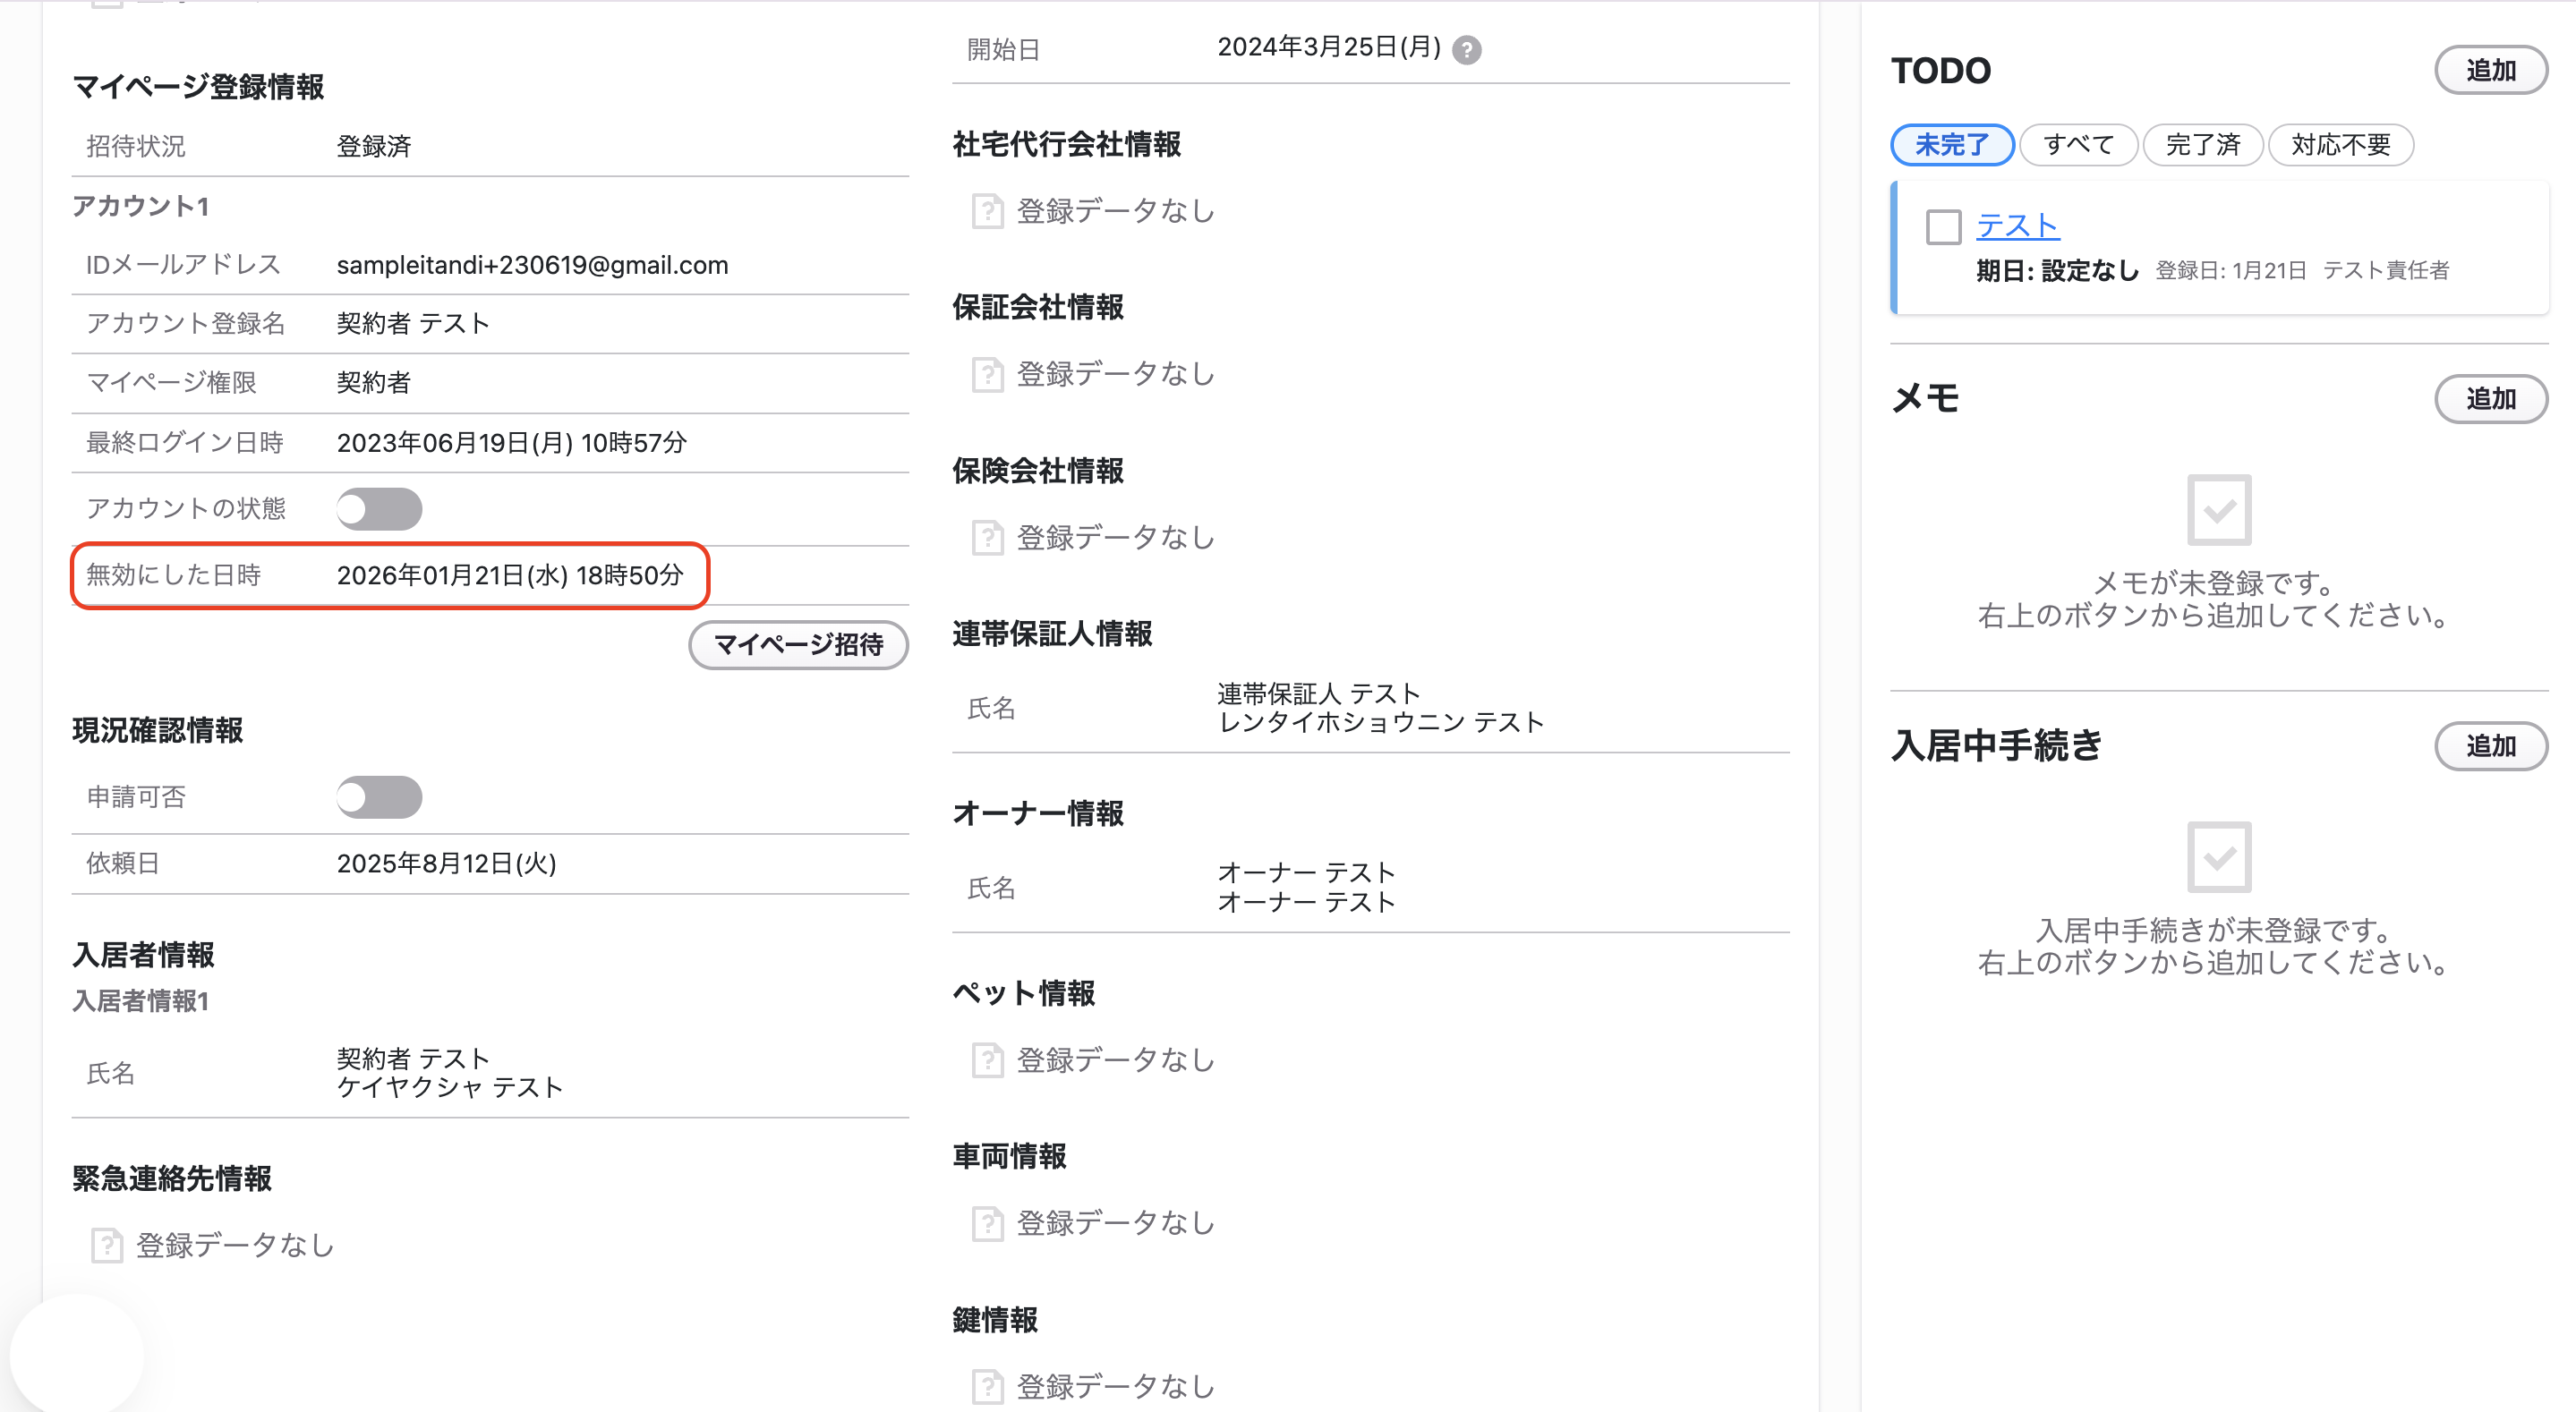The width and height of the screenshot is (2576, 1412).
Task: Click 入居者情報1 name ケイヤクシャ テスト
Action: [x=450, y=1087]
